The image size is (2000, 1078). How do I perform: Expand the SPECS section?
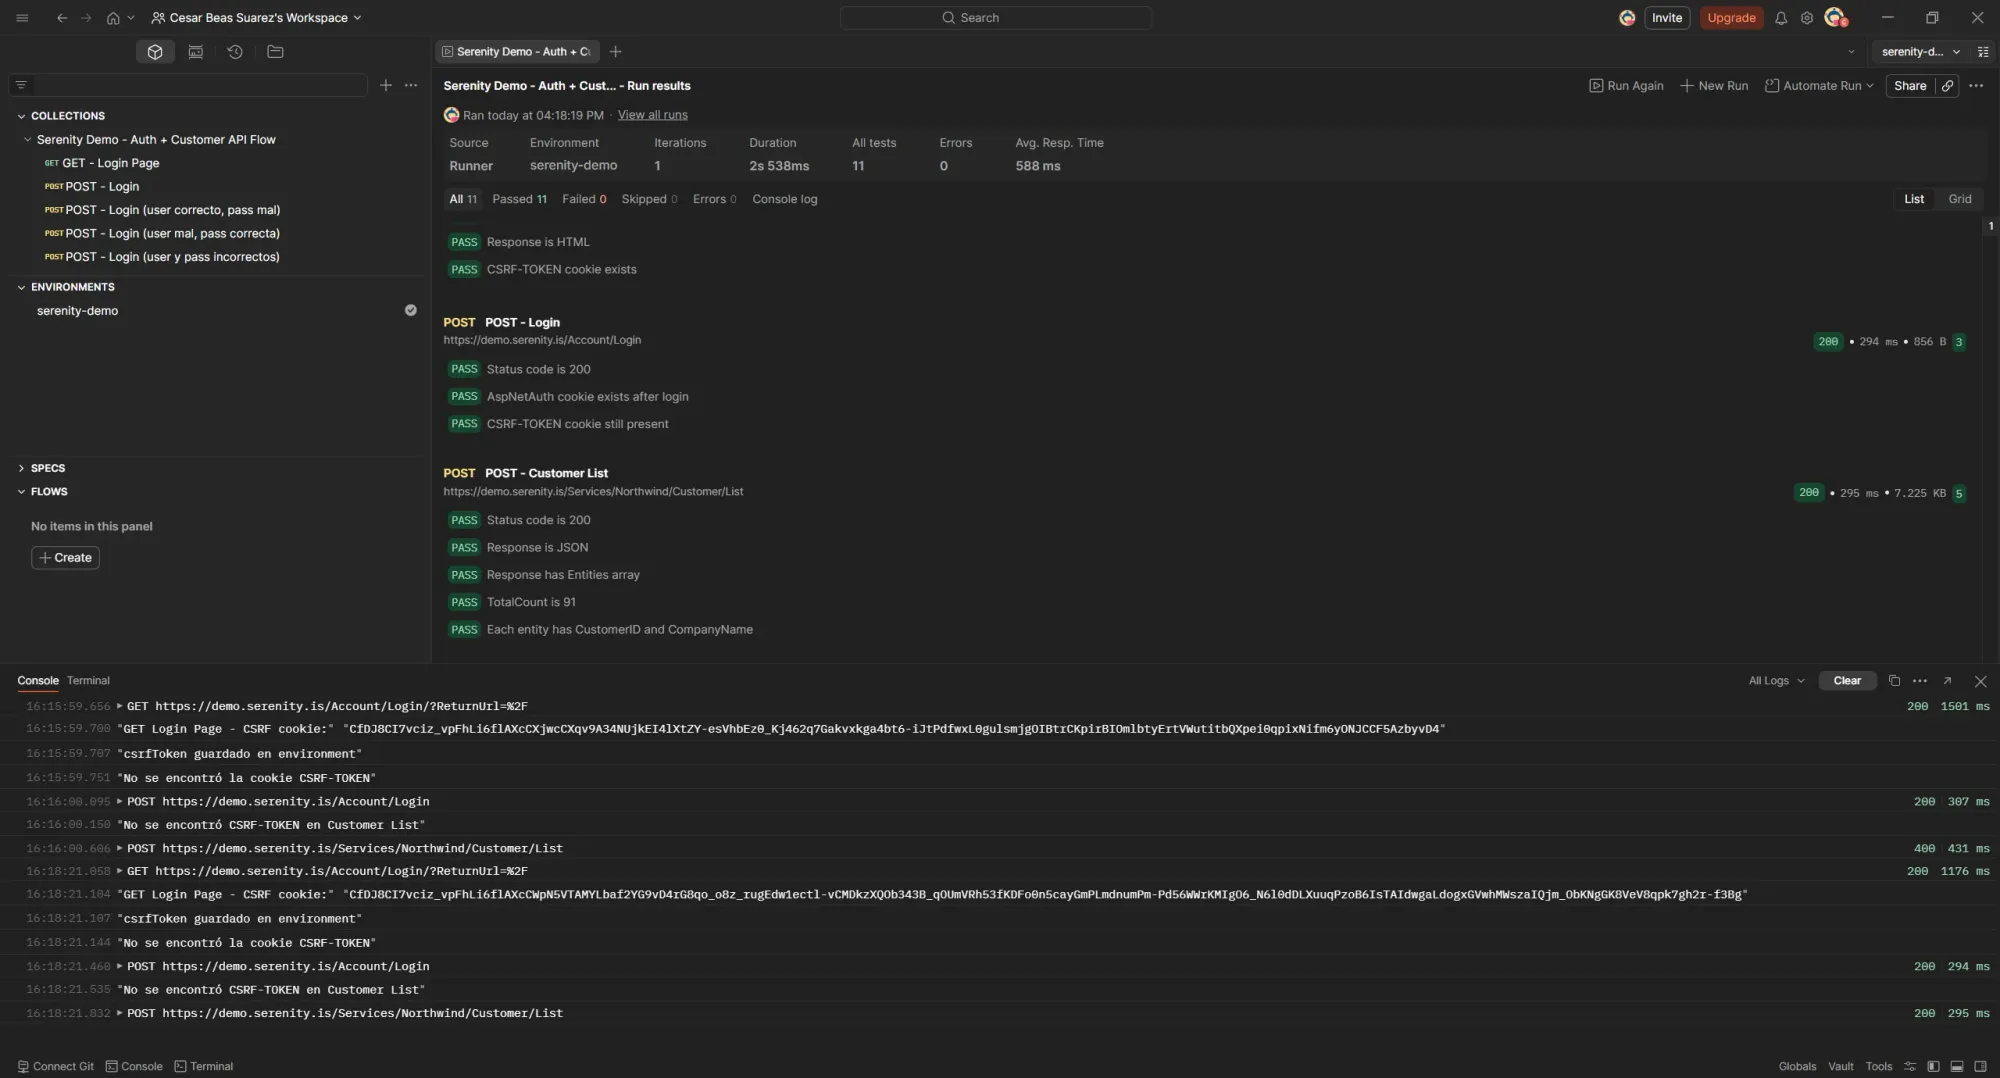tap(22, 468)
